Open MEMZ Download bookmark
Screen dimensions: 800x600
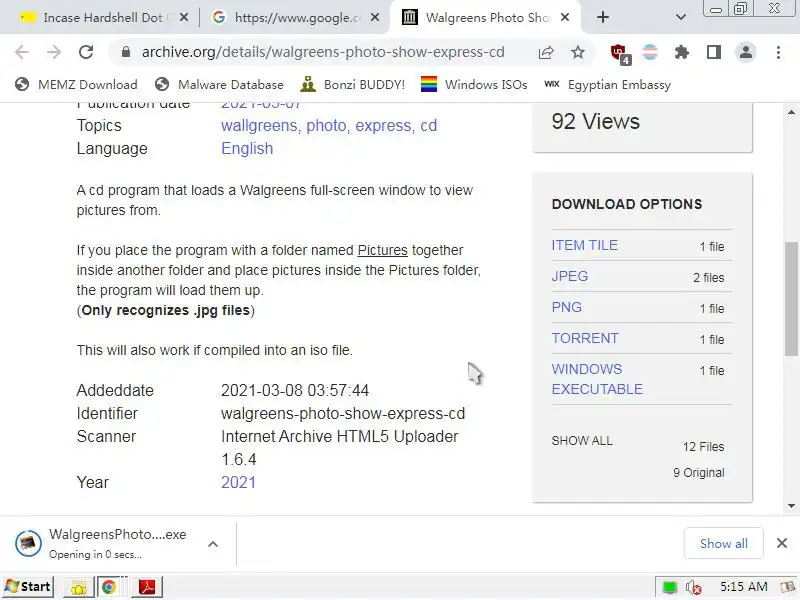point(77,85)
